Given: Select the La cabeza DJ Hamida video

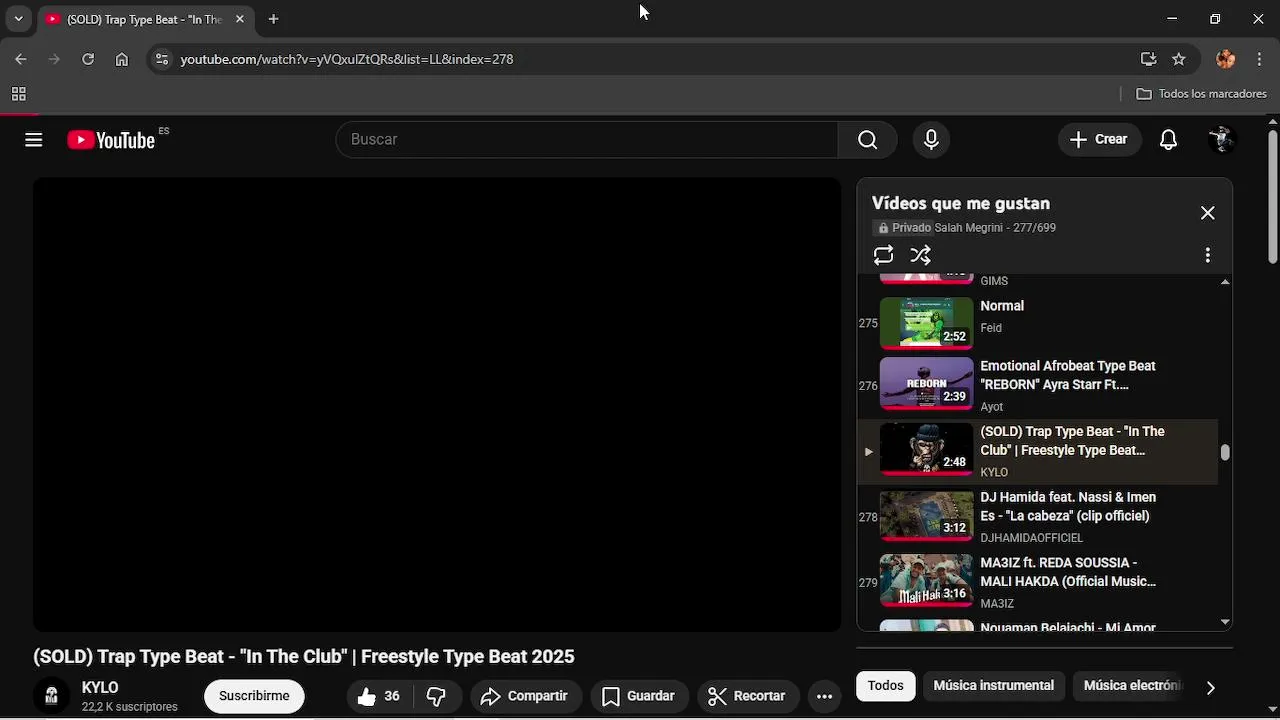Looking at the screenshot, I should point(1038,517).
